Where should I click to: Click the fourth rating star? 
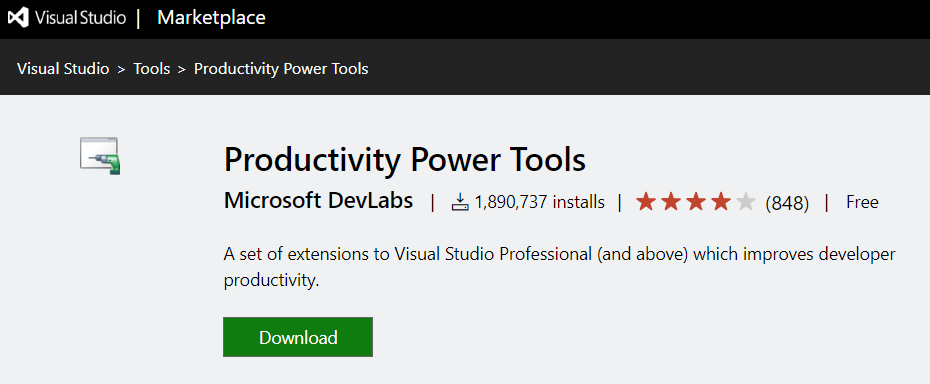pos(721,202)
